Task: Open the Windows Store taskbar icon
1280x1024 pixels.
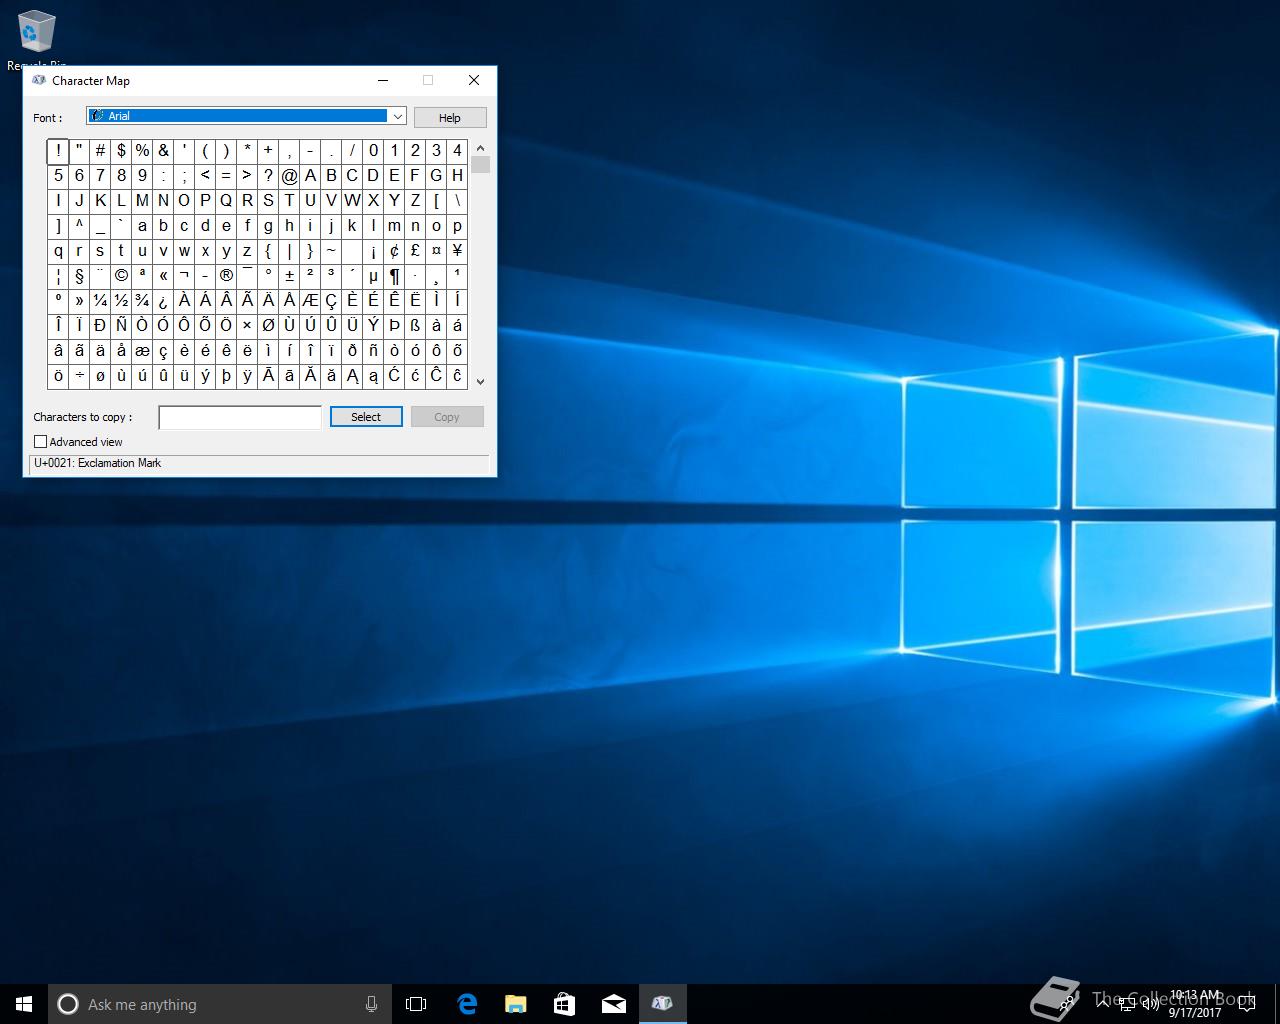Action: [x=565, y=1004]
